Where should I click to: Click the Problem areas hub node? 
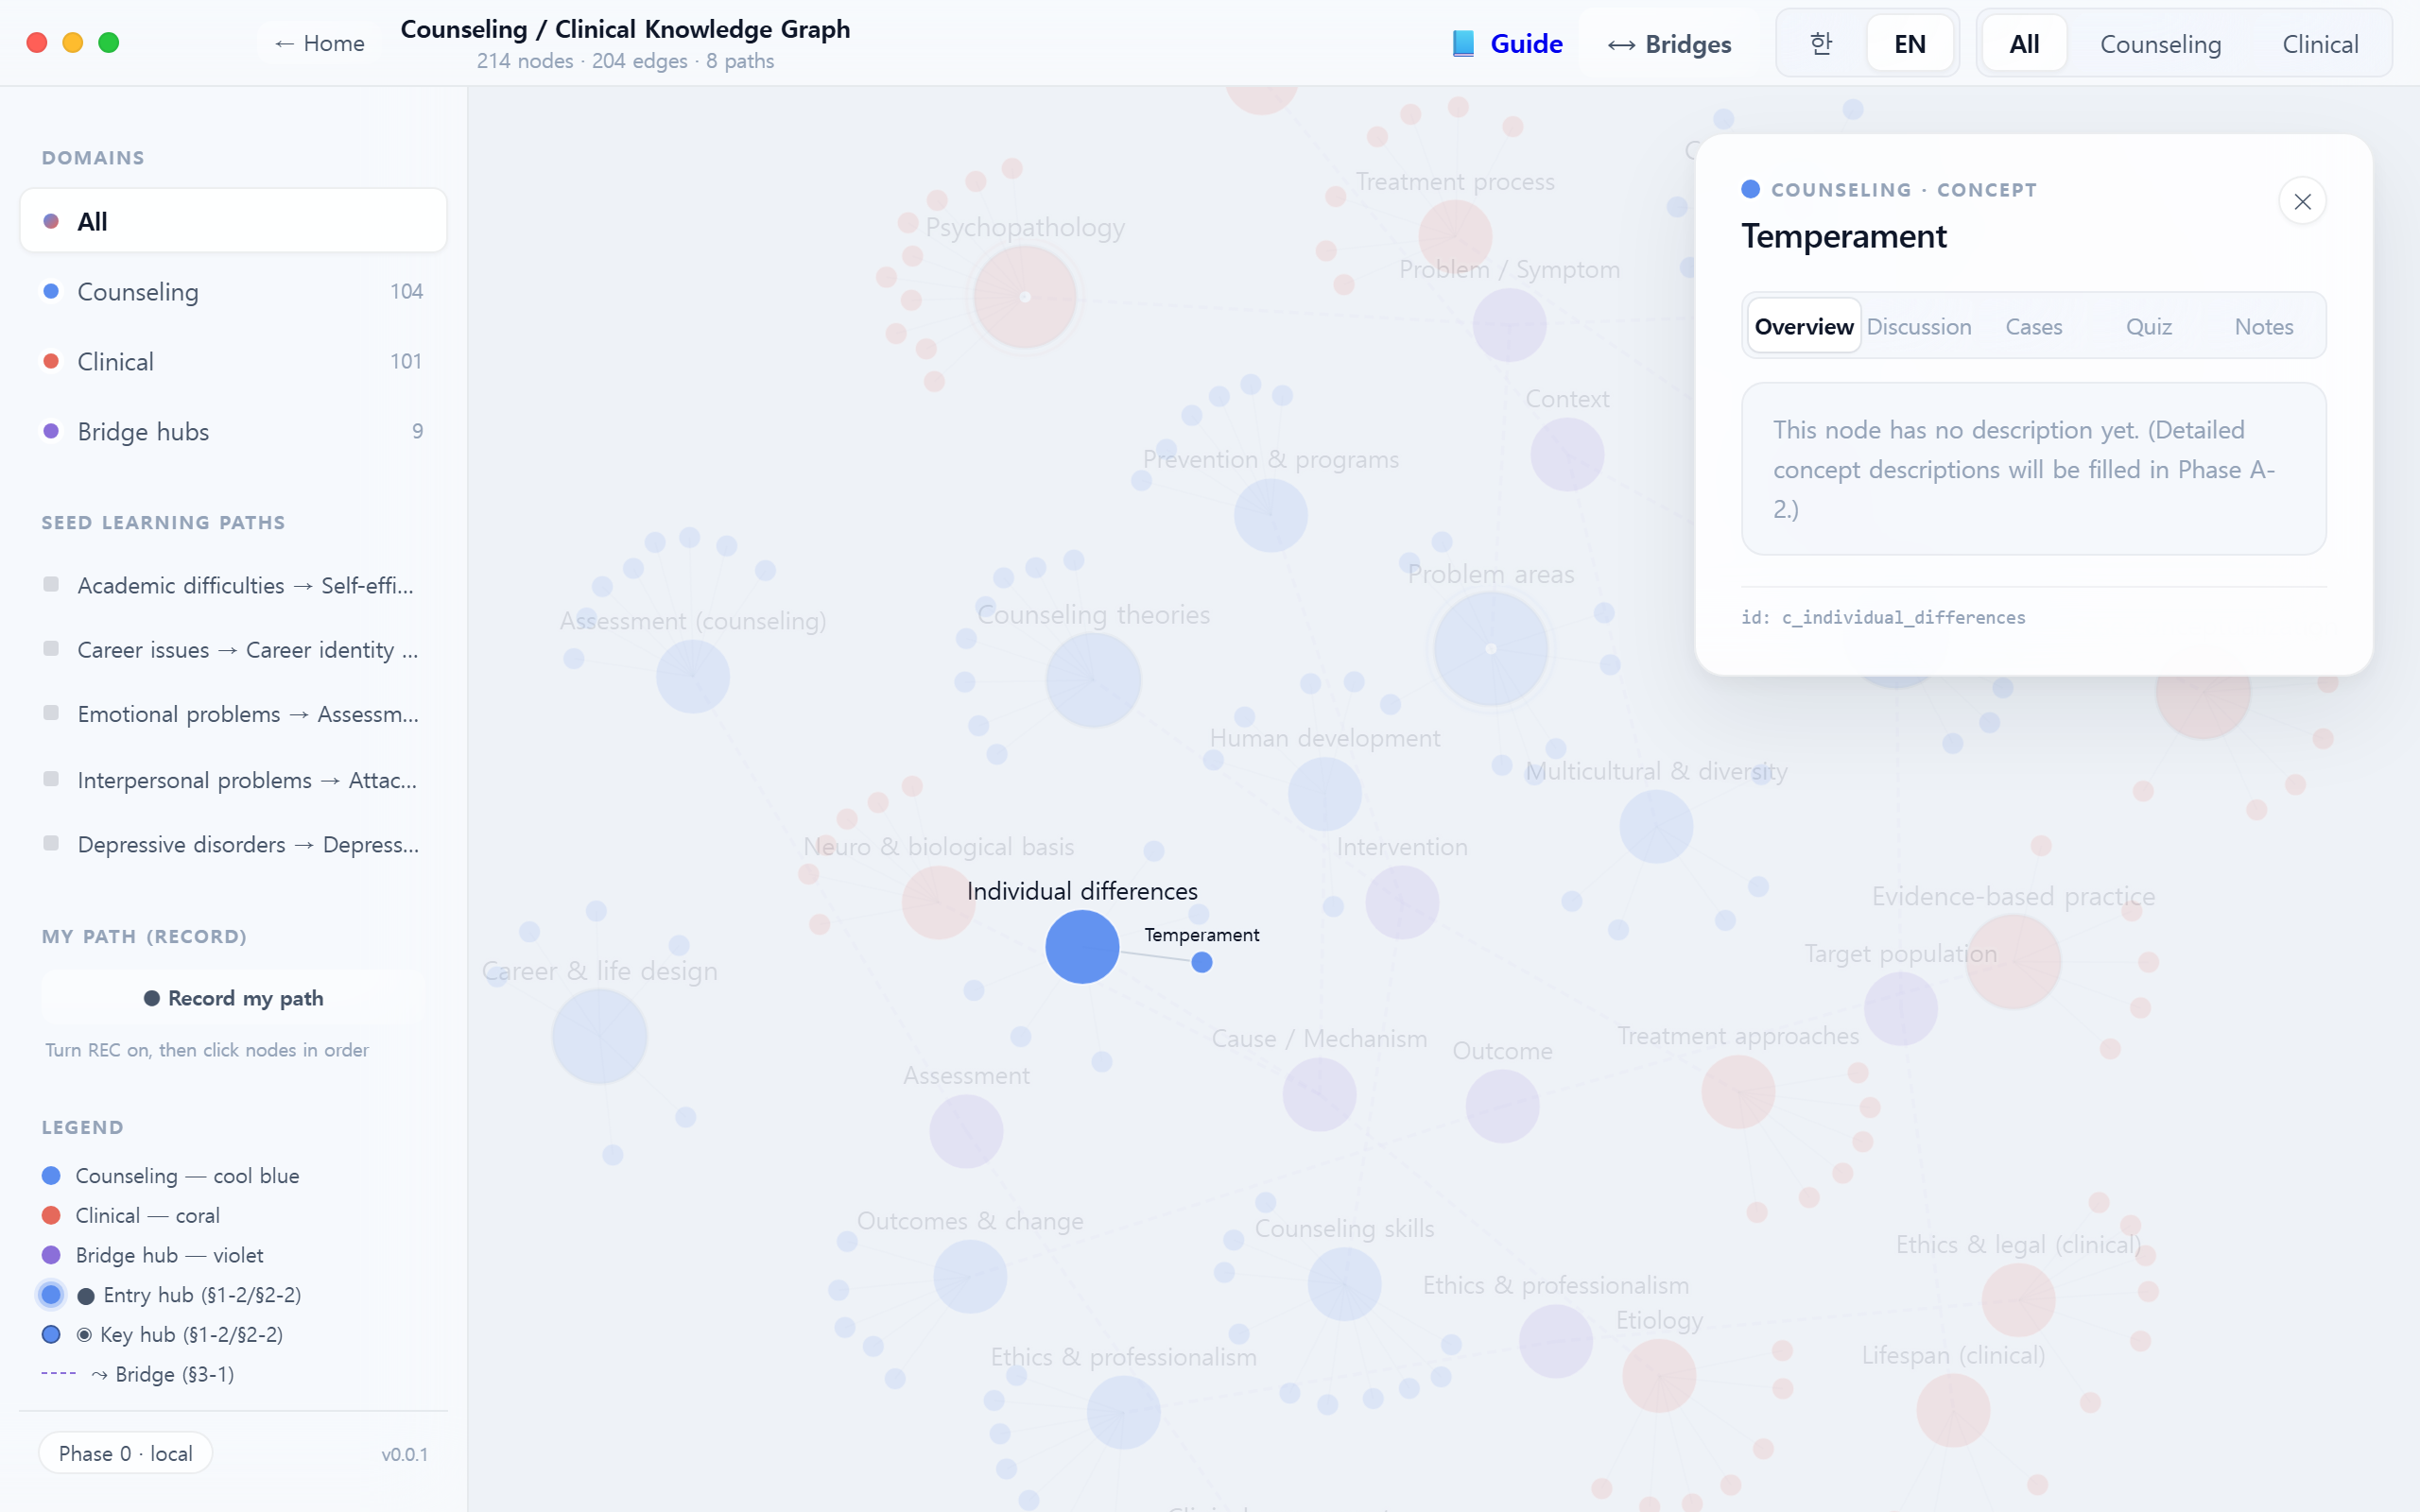click(x=1490, y=649)
